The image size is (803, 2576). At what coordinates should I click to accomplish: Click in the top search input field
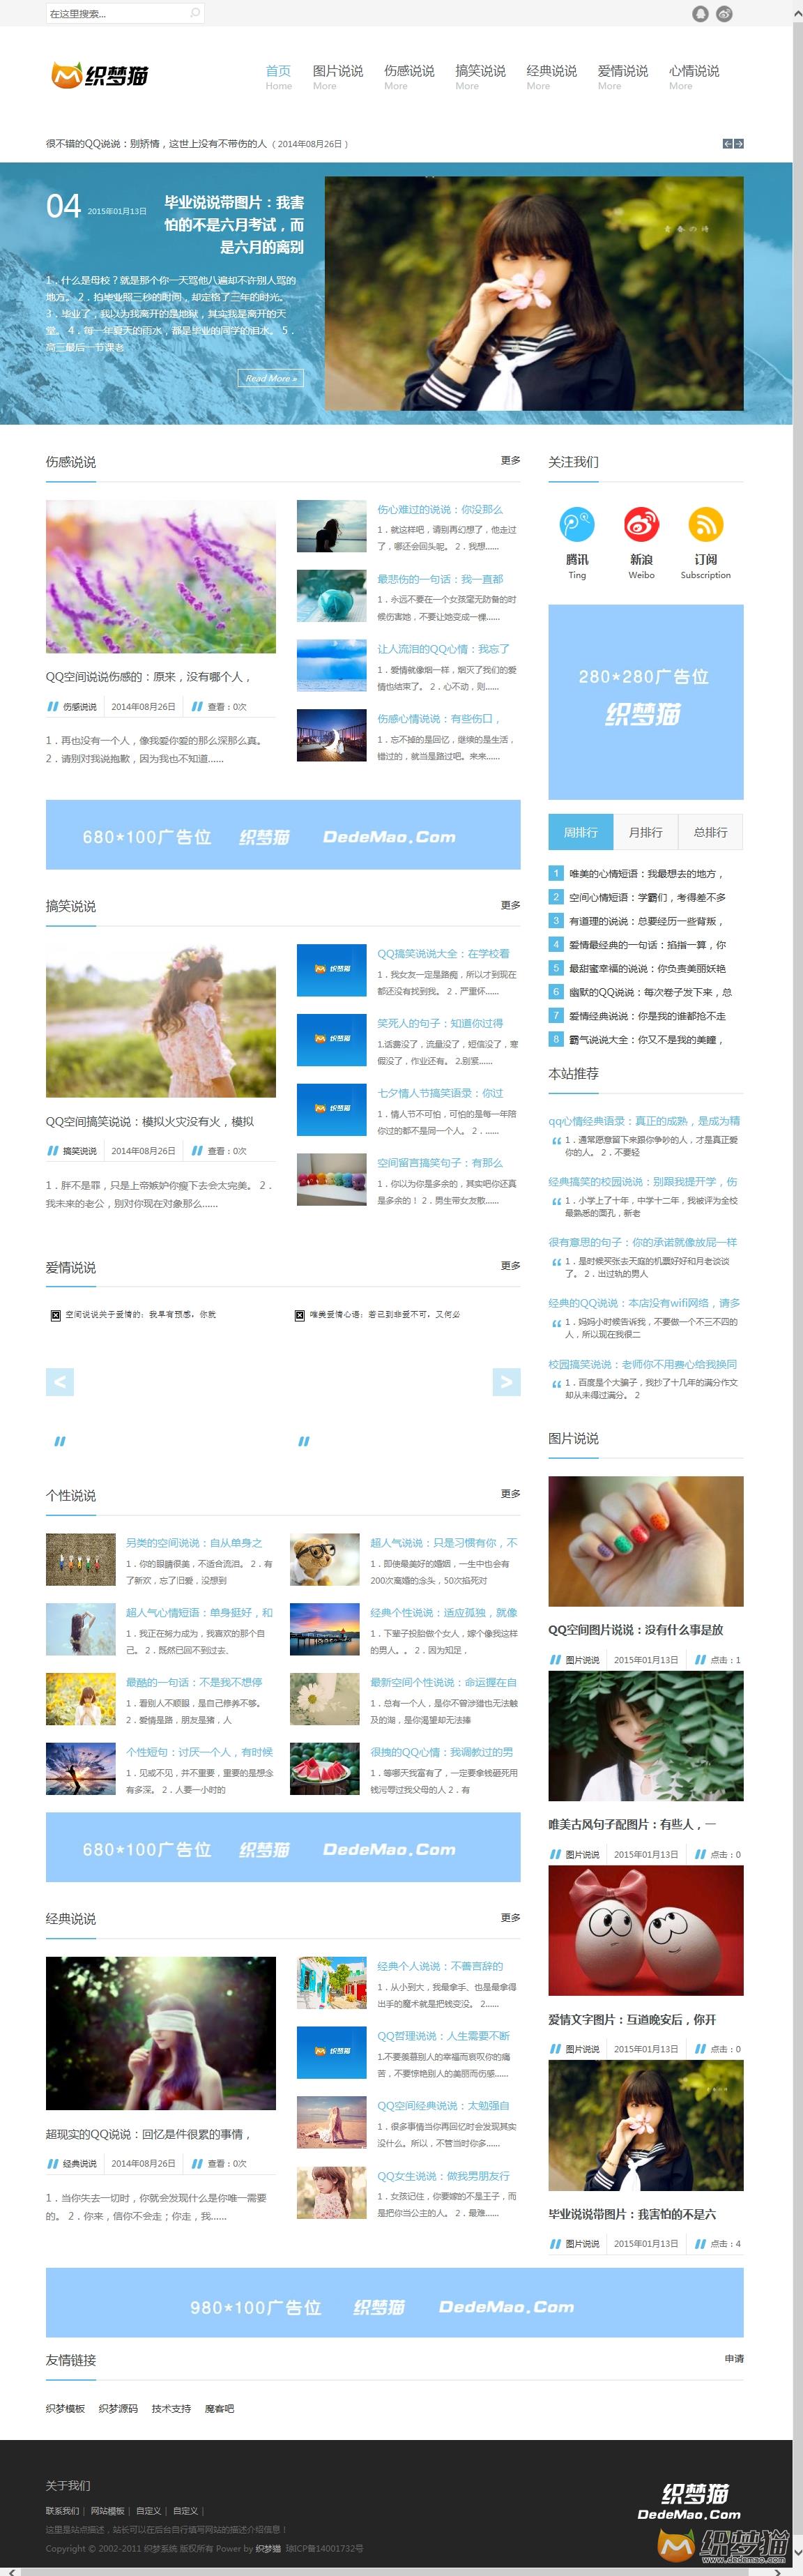(x=118, y=13)
